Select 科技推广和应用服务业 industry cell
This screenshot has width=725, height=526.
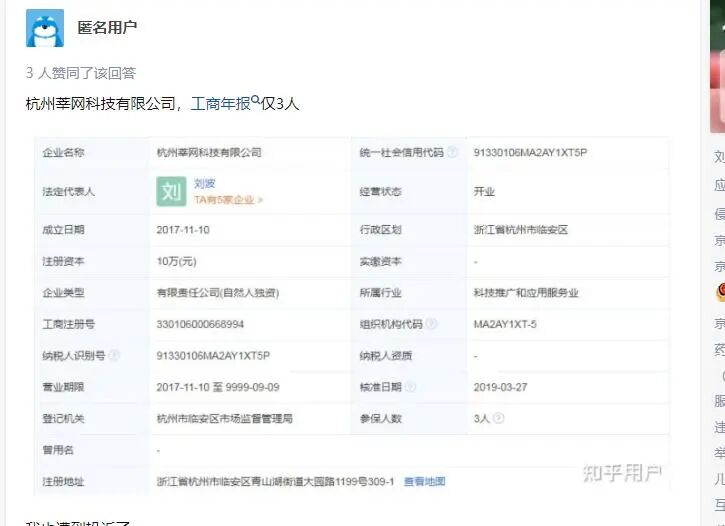(526, 293)
